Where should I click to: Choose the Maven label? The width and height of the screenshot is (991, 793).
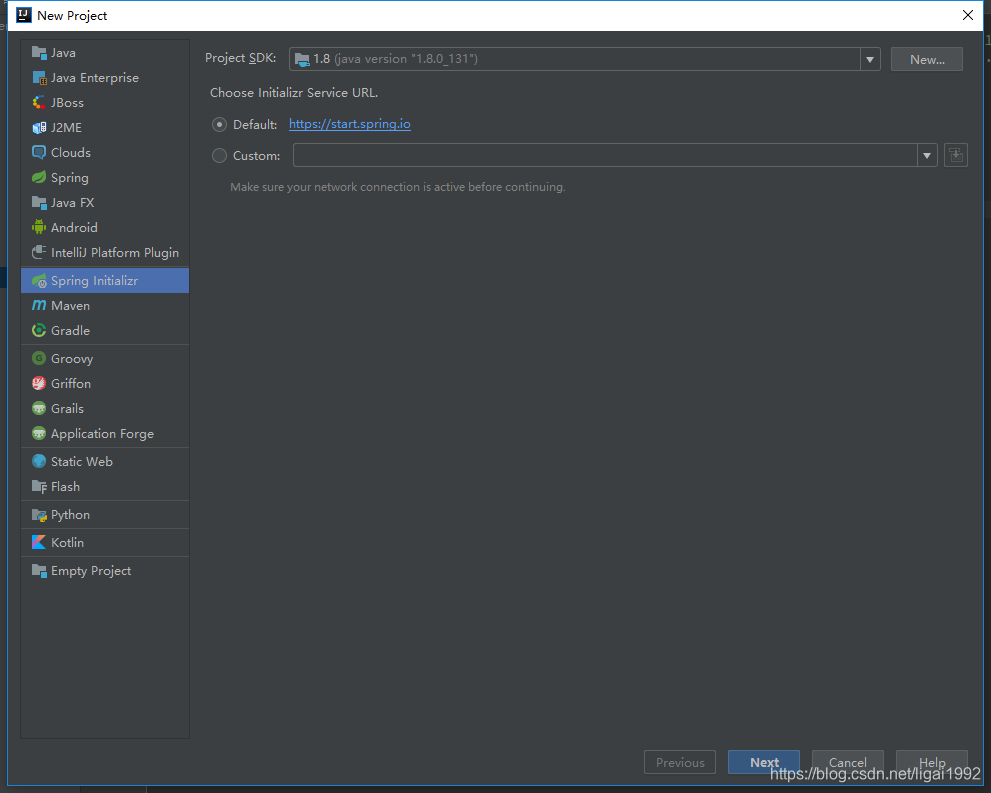point(70,306)
